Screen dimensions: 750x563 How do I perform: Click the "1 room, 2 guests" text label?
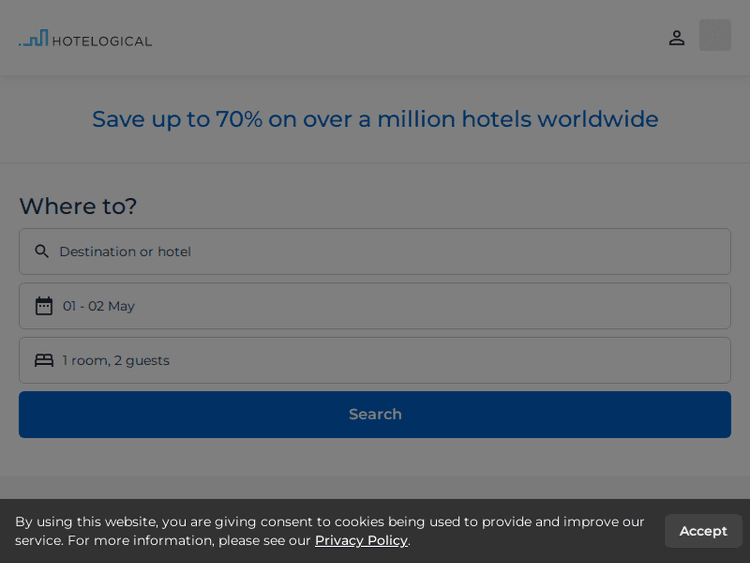pos(116,360)
